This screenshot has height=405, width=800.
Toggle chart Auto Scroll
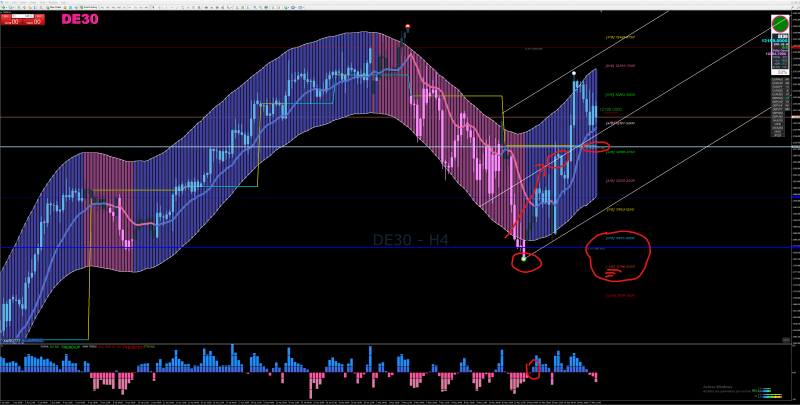[273, 7]
